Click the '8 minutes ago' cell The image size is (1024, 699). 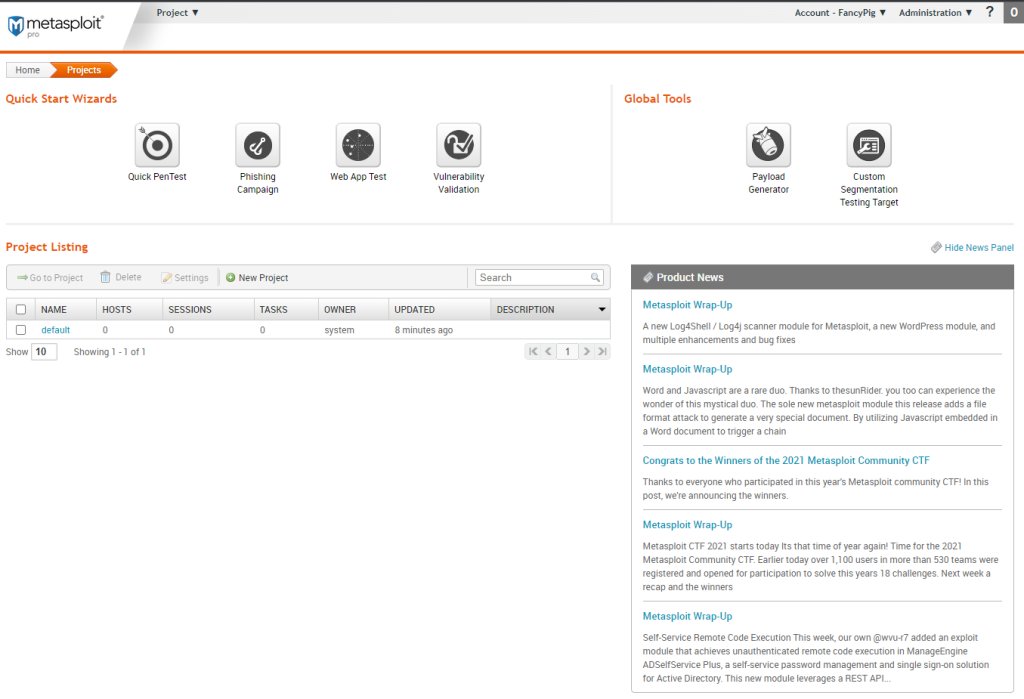pos(423,330)
